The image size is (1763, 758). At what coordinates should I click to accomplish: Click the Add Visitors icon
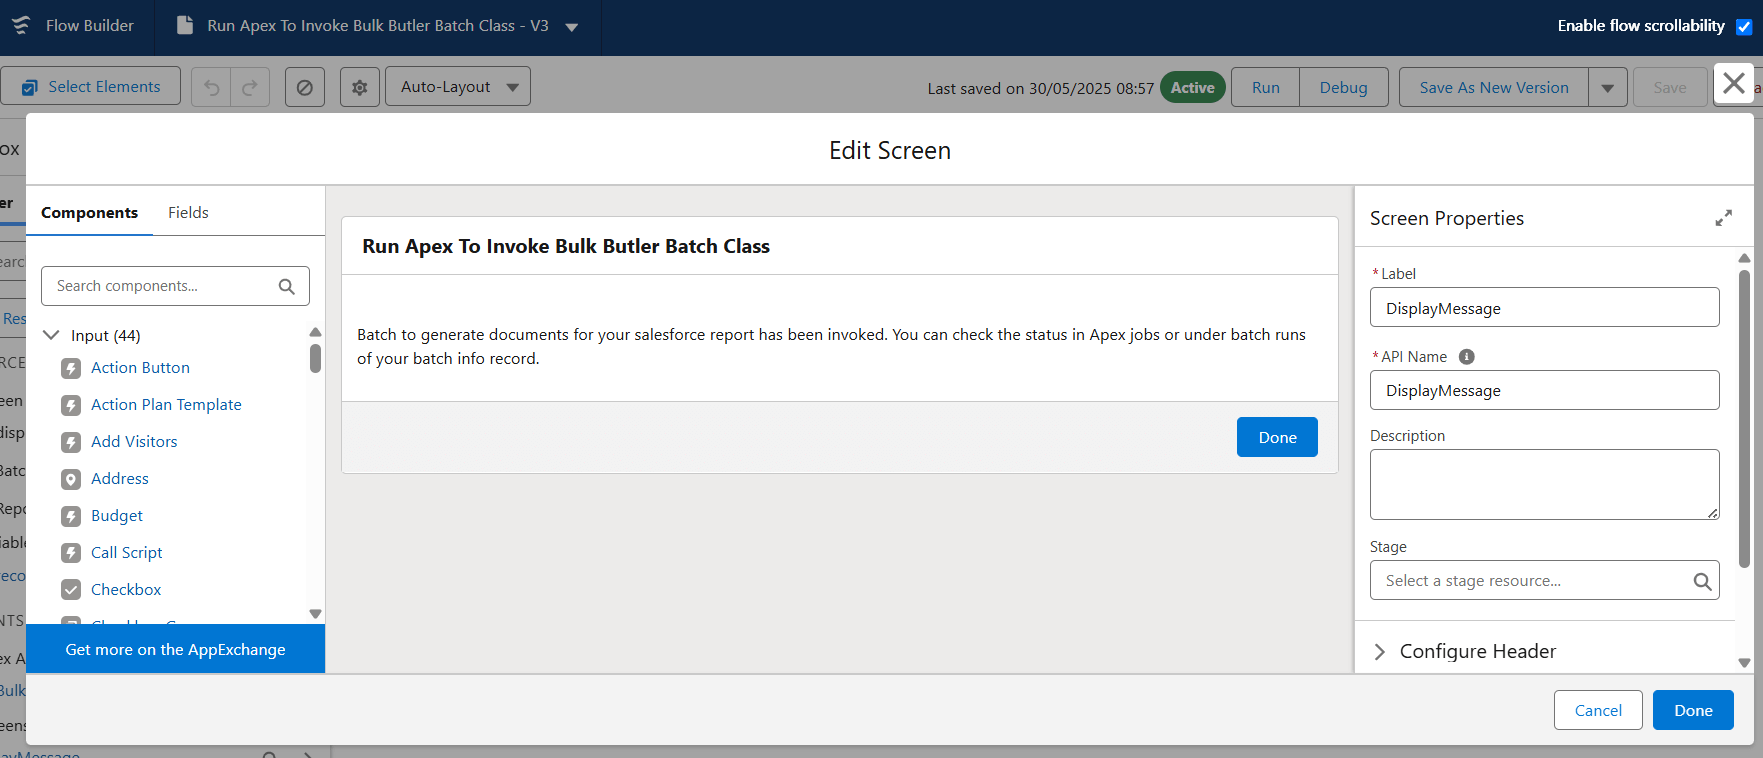71,442
